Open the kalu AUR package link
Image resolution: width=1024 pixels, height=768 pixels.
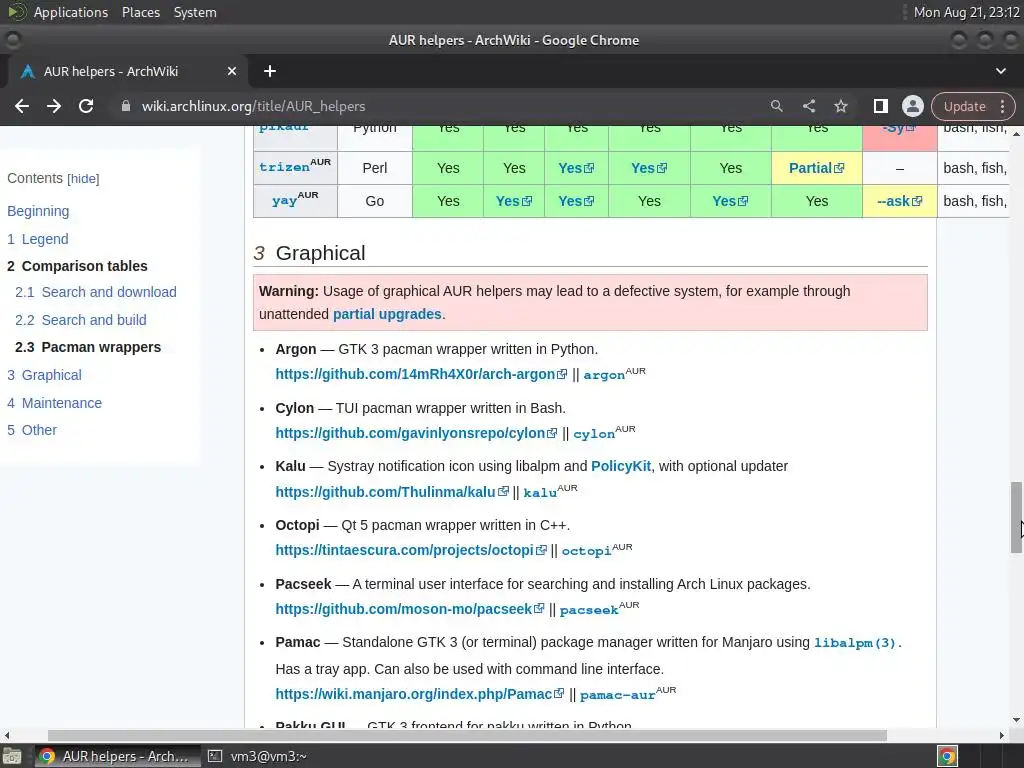pyautogui.click(x=540, y=492)
